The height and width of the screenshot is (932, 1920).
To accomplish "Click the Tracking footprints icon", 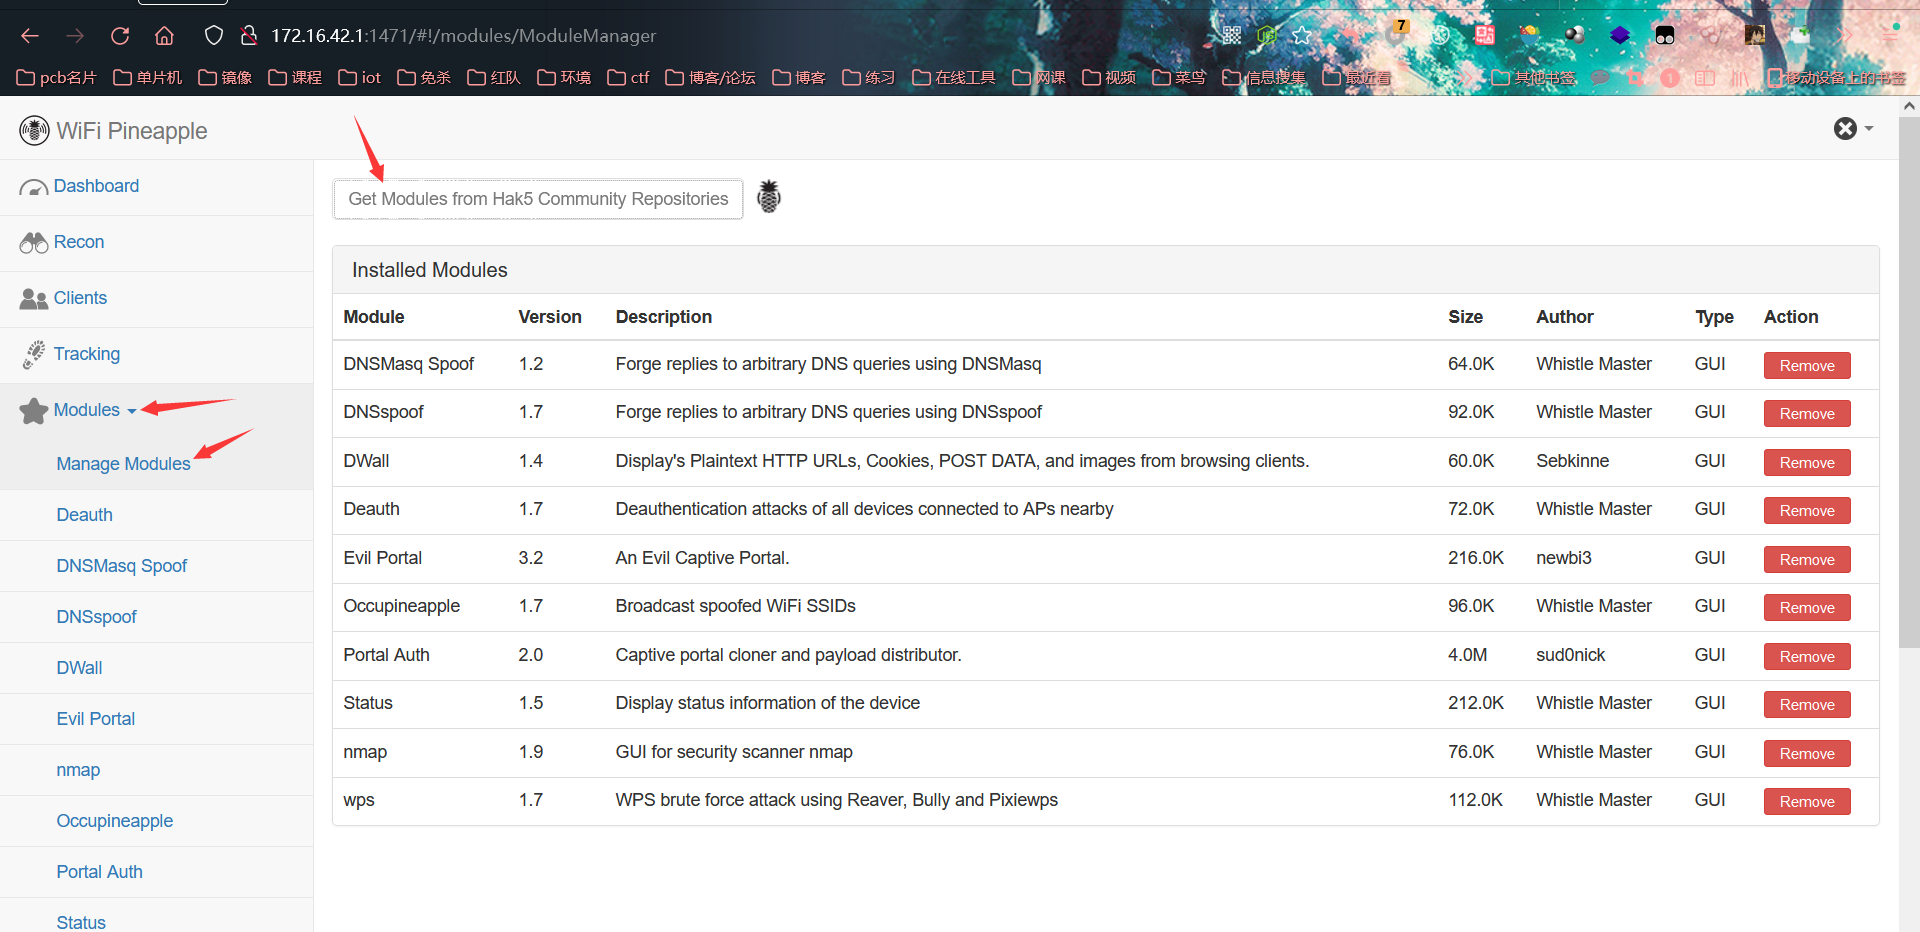I will (34, 354).
